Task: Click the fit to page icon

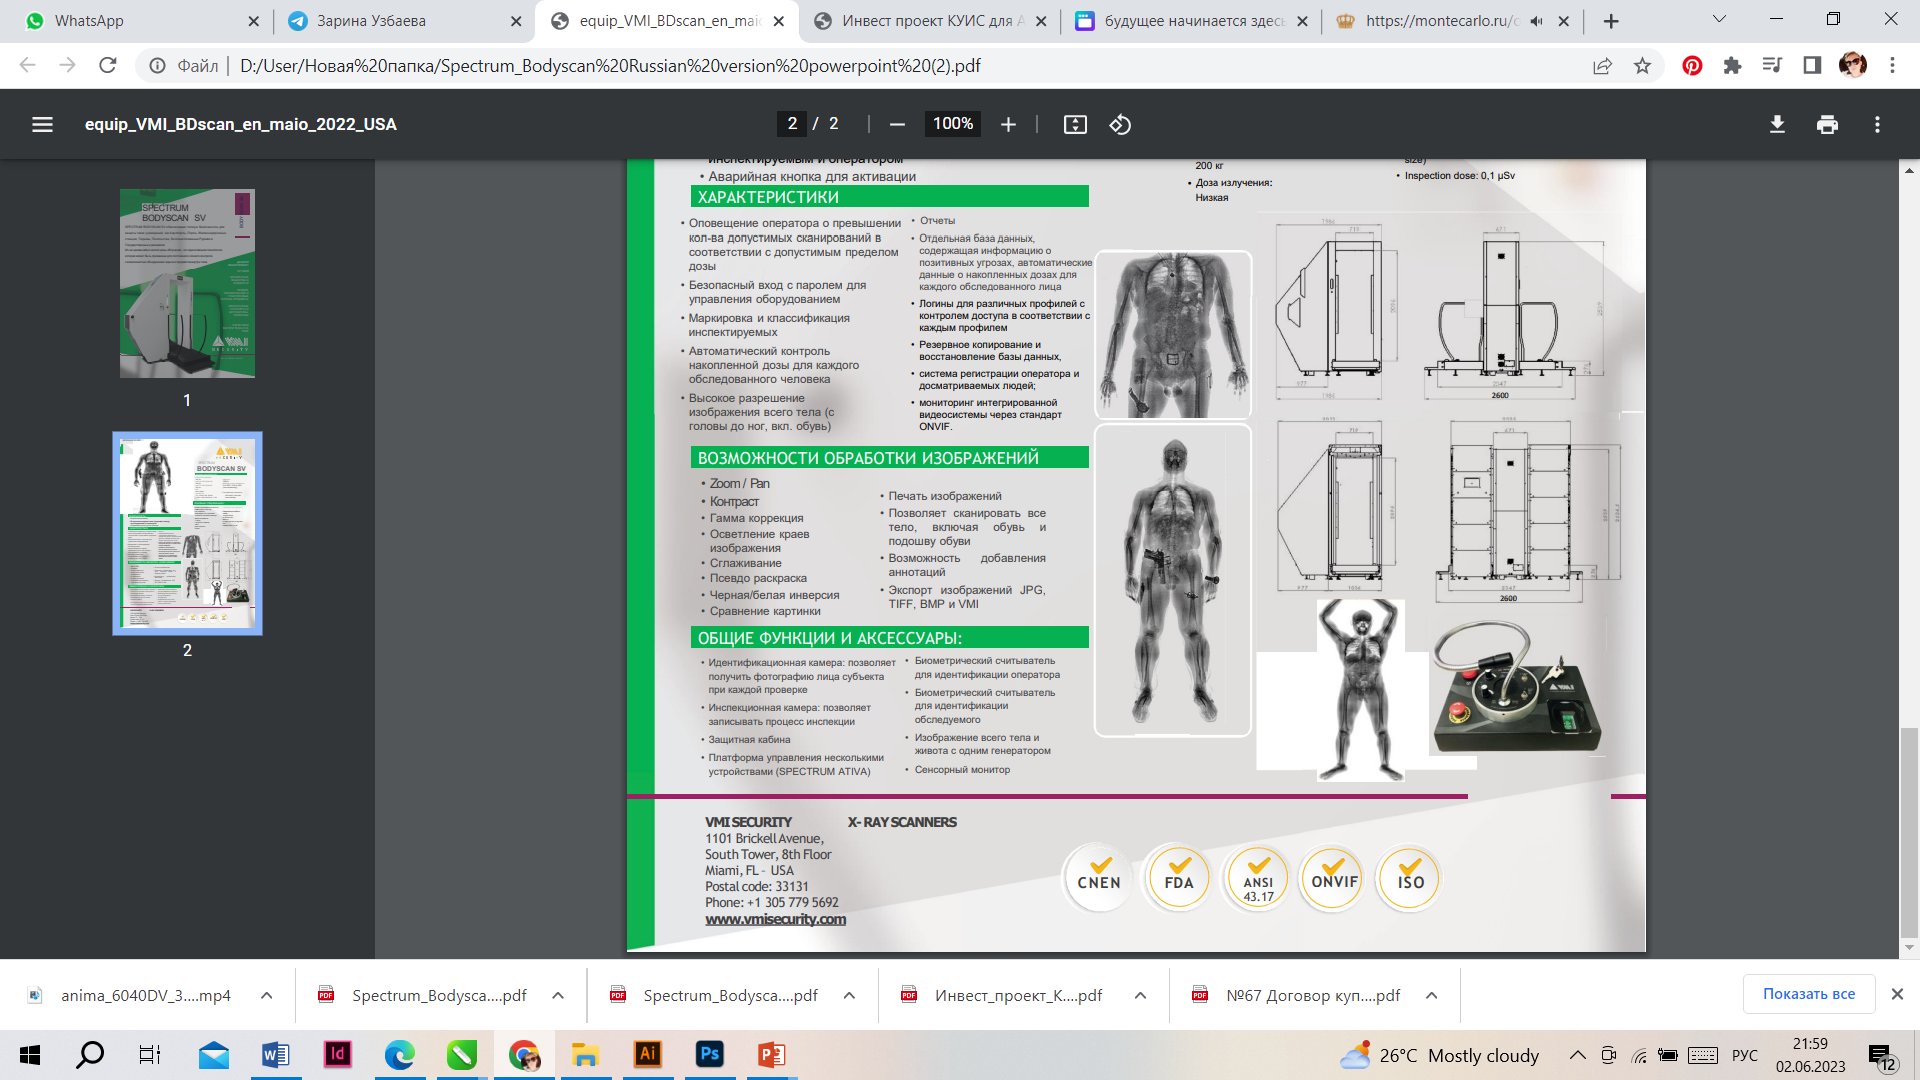Action: tap(1075, 124)
